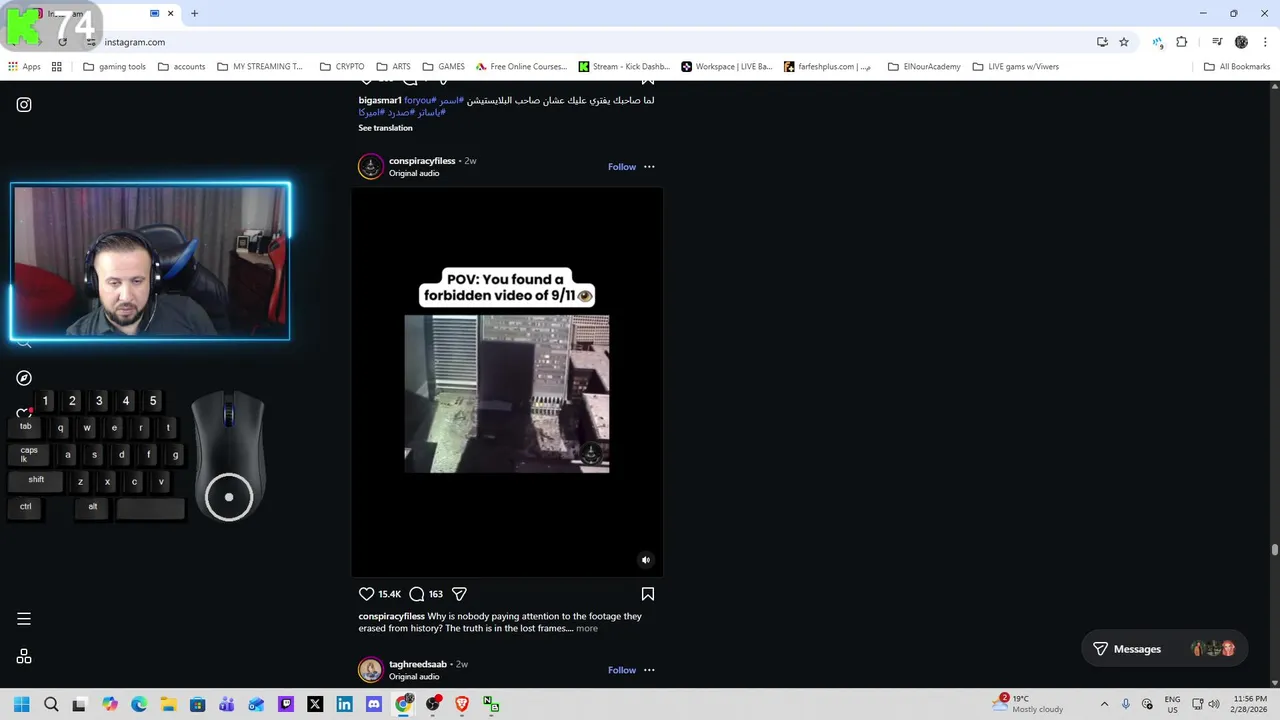The image size is (1280, 720).
Task: Open MY STREAMING T... bookmark folder
Action: (x=259, y=67)
